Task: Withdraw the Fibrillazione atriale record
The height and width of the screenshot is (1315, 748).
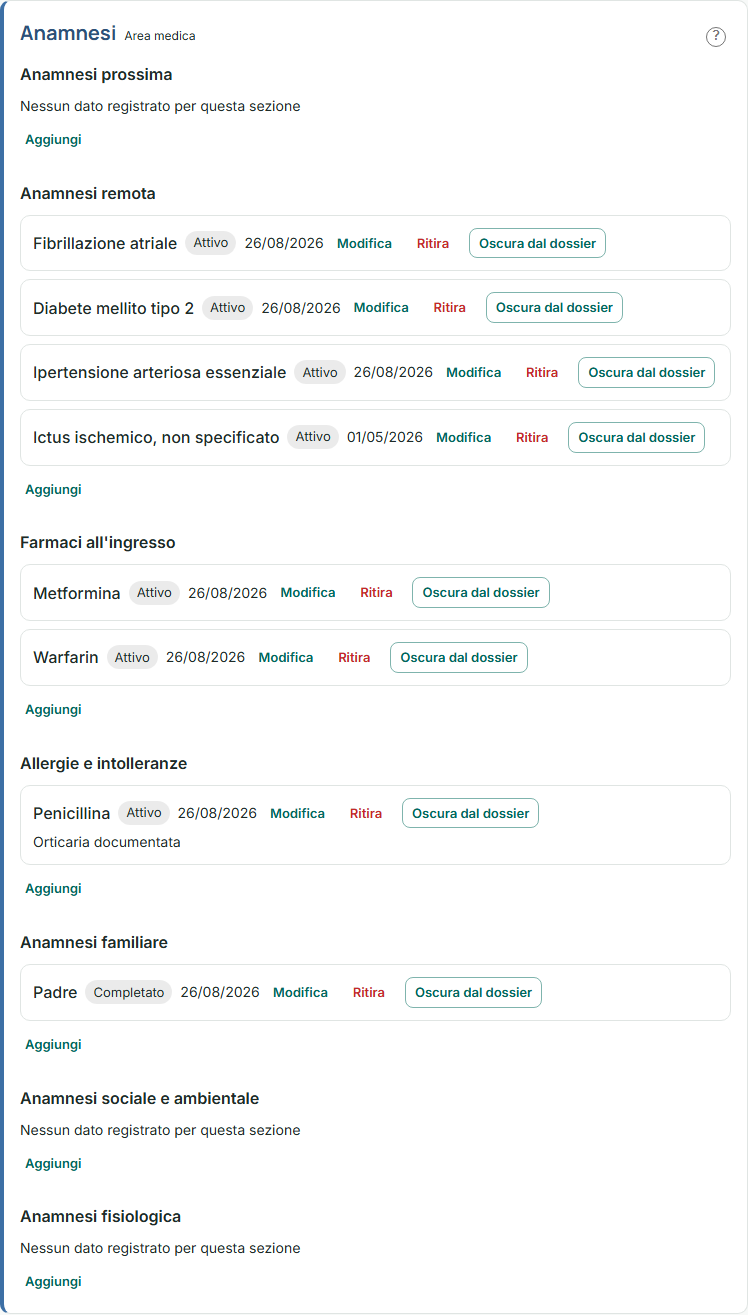Action: point(433,243)
